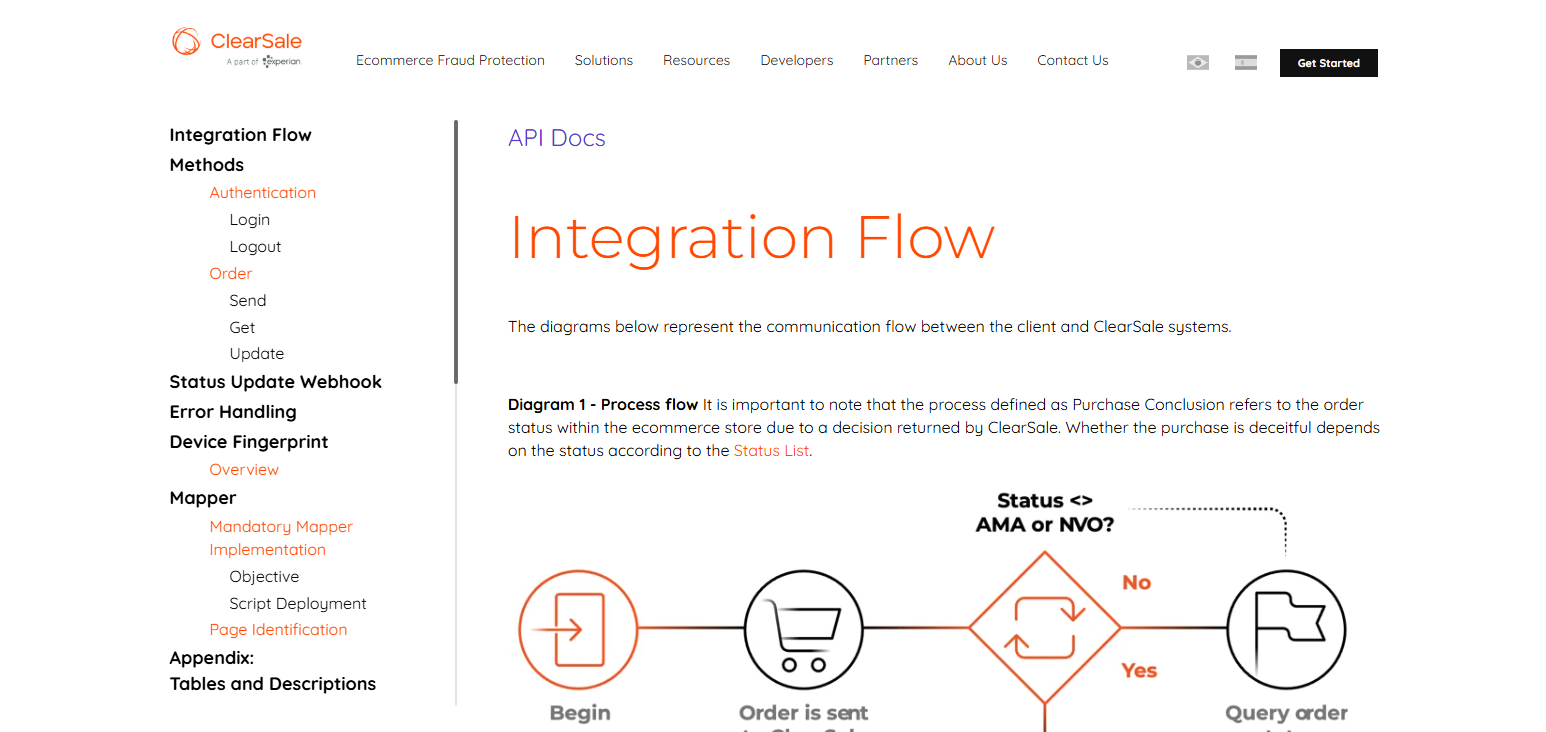Go to Objective section
This screenshot has height=732, width=1546.
pyautogui.click(x=264, y=577)
